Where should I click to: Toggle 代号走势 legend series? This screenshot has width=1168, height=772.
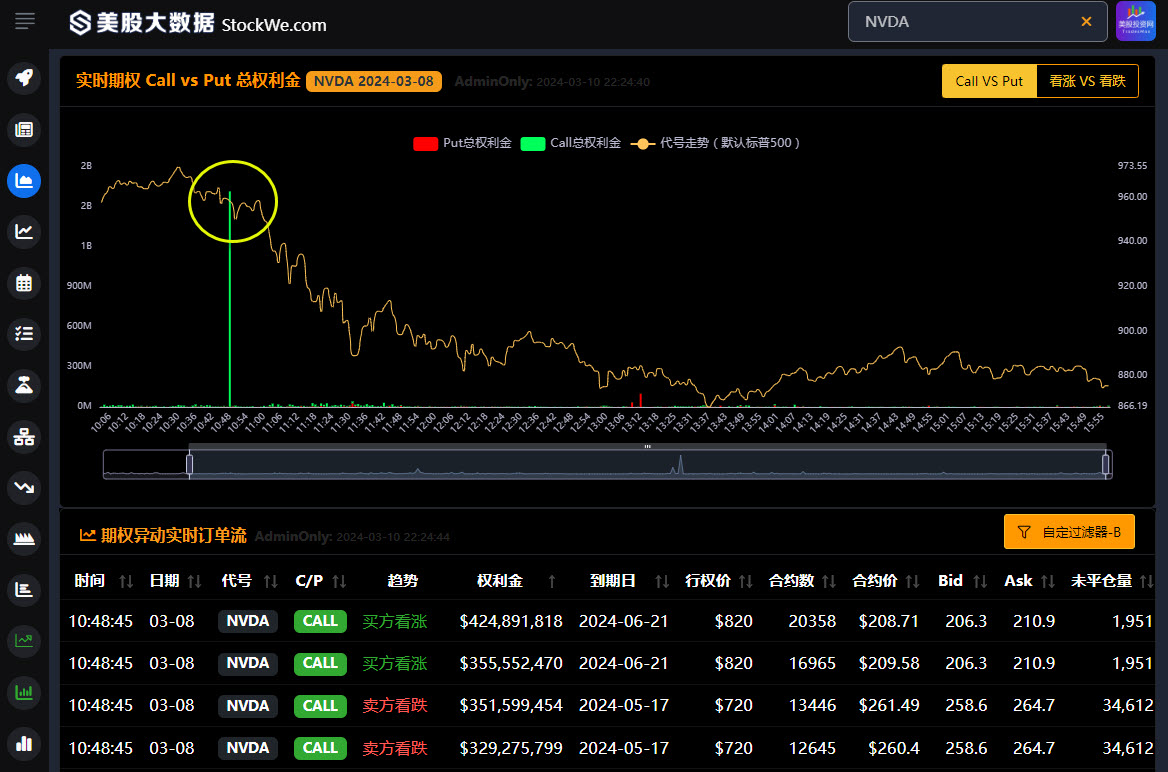pyautogui.click(x=716, y=143)
